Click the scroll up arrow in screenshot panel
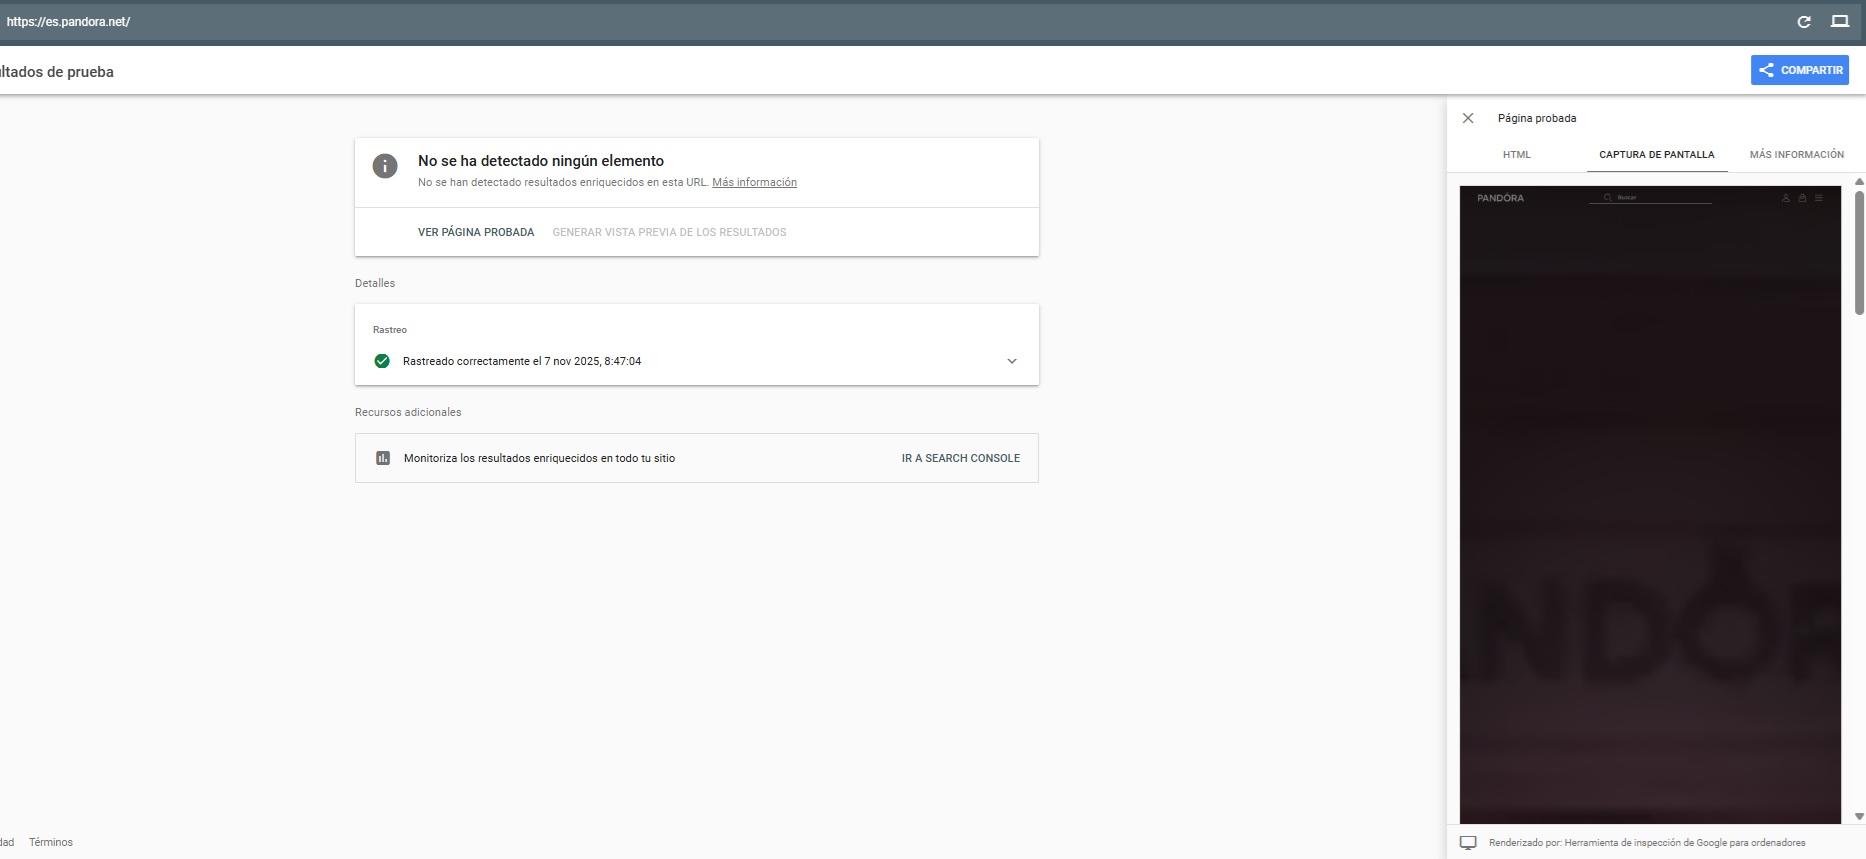The width and height of the screenshot is (1866, 859). click(1859, 182)
